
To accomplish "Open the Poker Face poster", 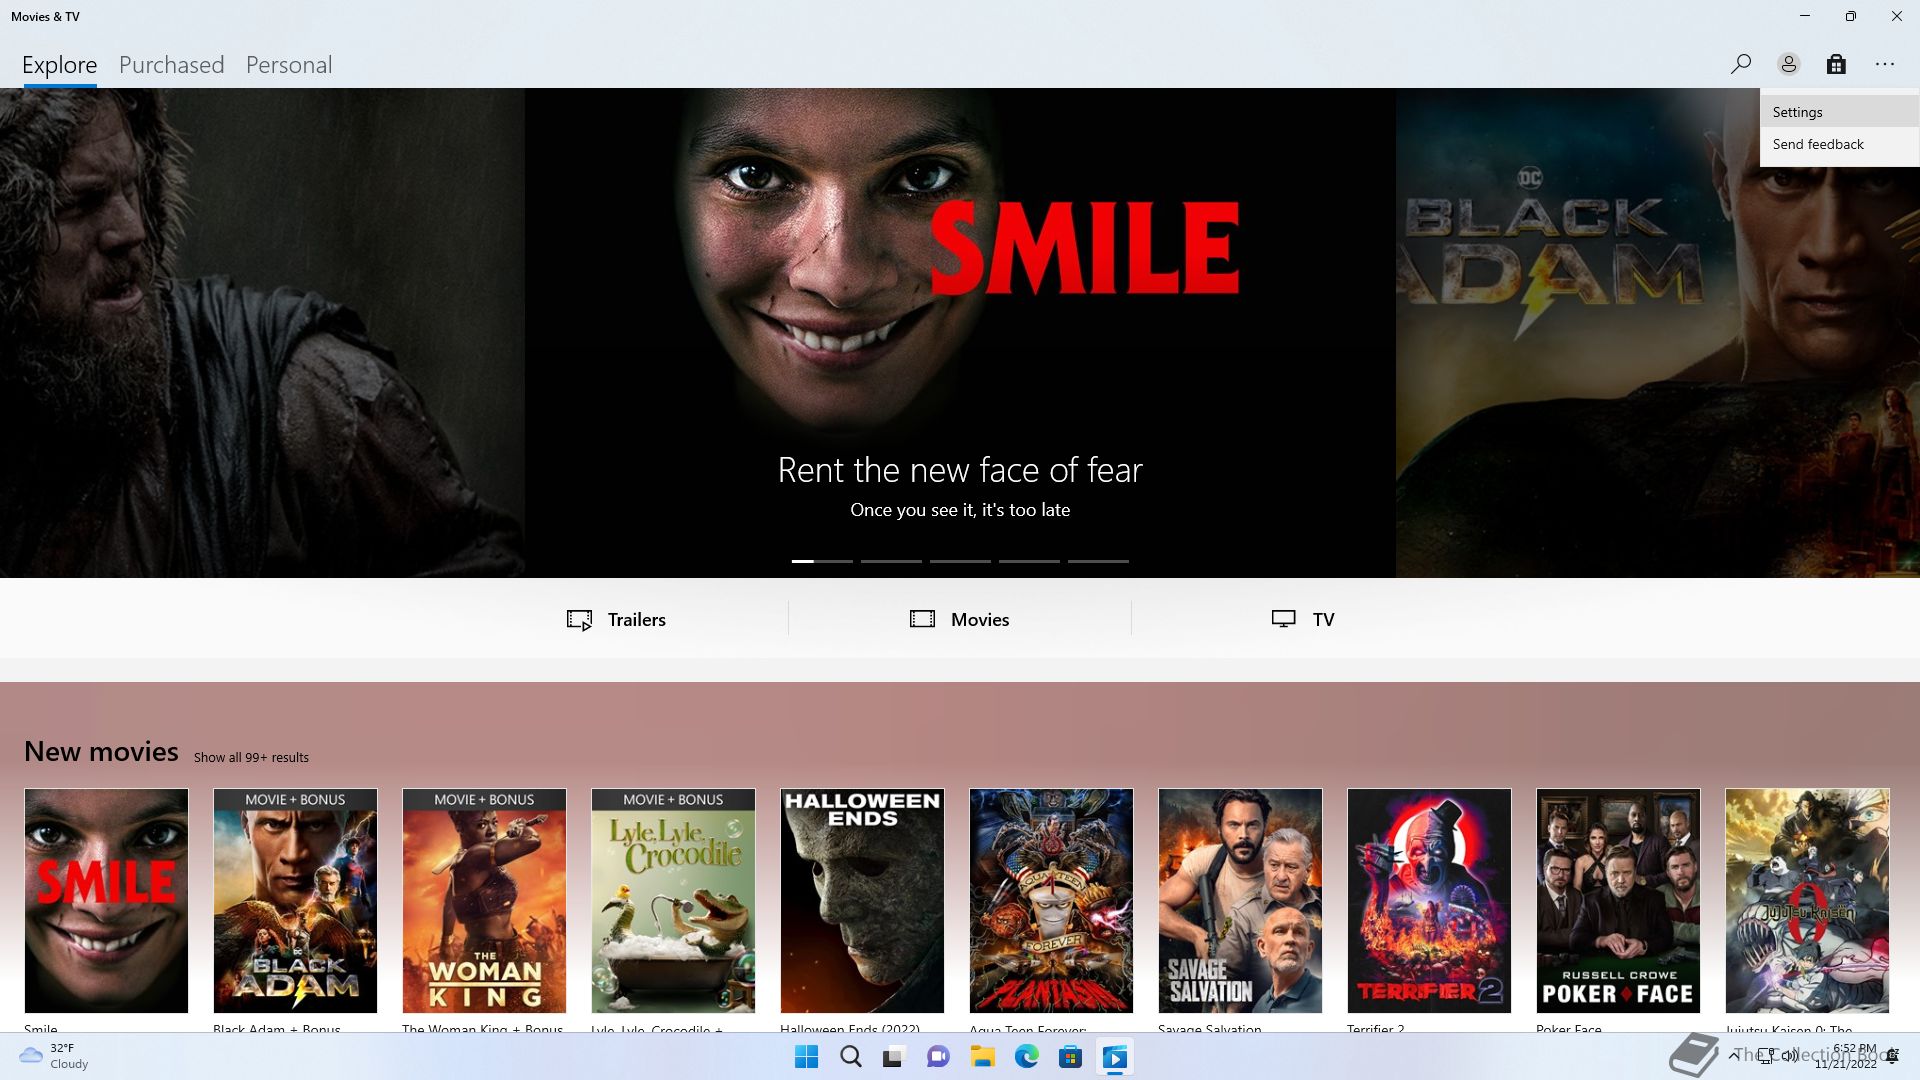I will point(1618,900).
